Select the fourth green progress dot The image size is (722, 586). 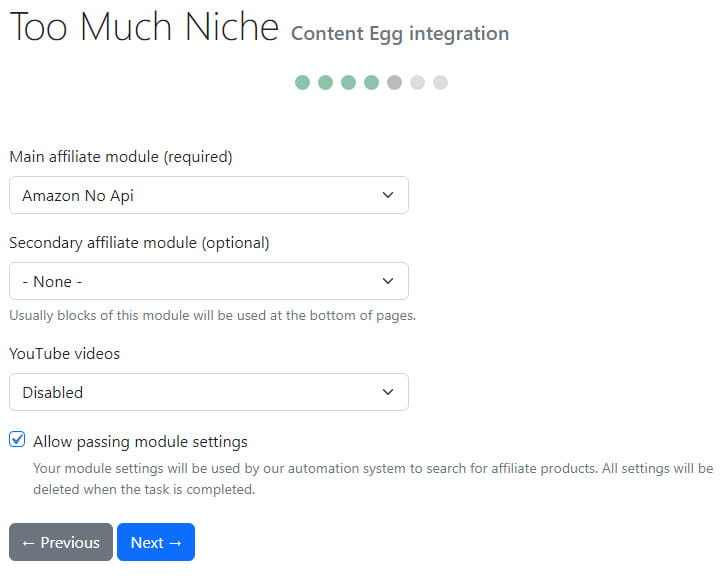[372, 82]
